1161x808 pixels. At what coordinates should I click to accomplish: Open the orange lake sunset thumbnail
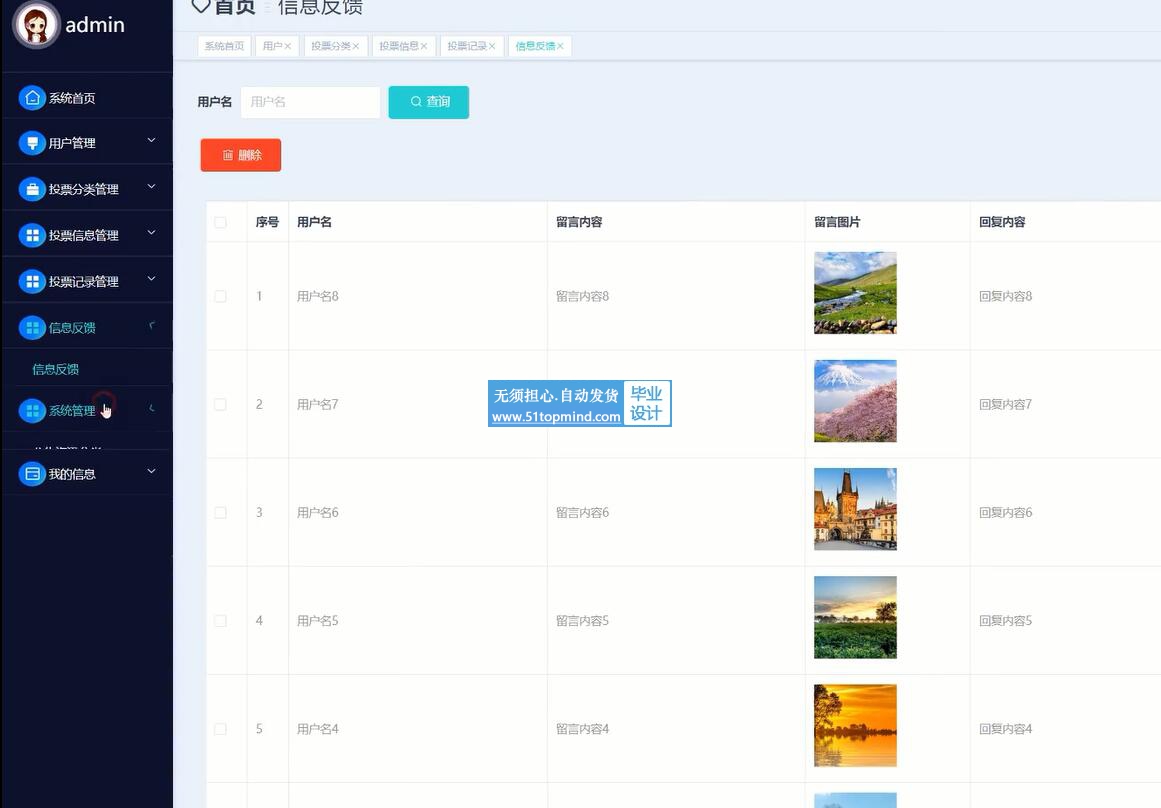[855, 725]
